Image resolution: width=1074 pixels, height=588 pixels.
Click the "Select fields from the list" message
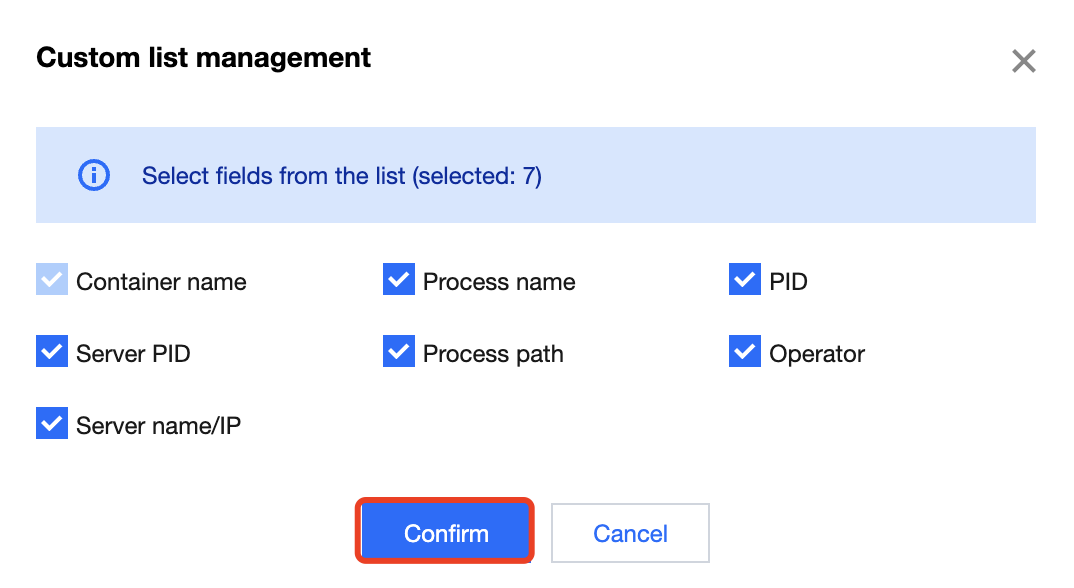point(341,177)
